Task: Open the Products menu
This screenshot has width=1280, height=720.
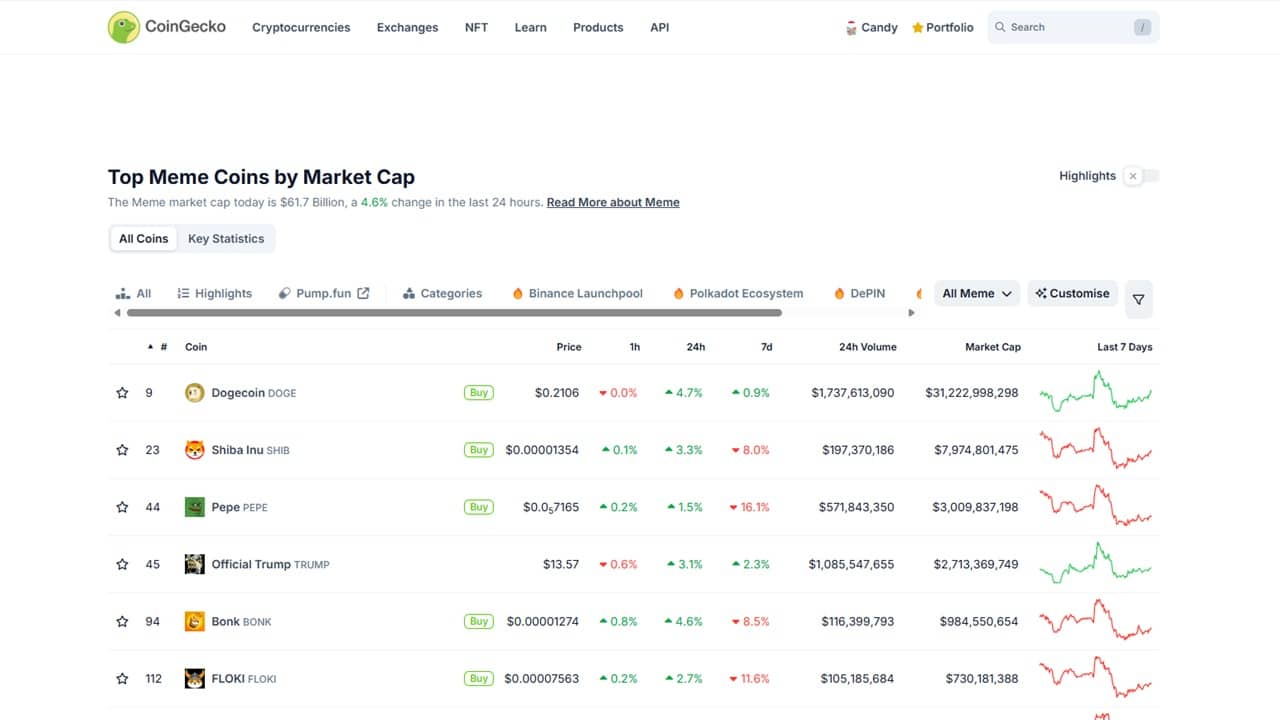Action: pos(598,27)
